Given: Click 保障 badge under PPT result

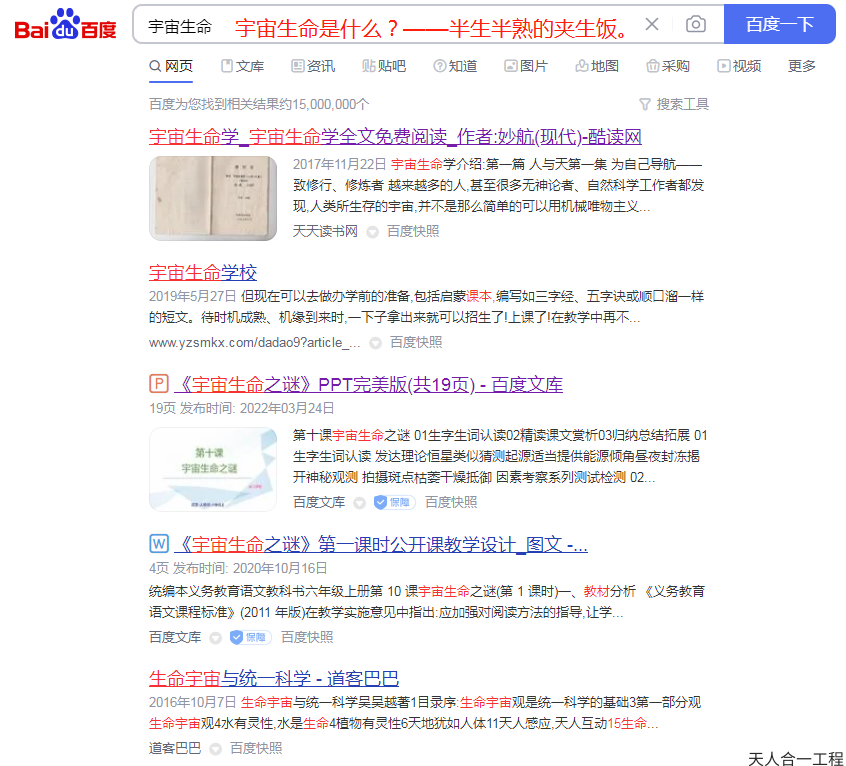Looking at the screenshot, I should [x=394, y=502].
